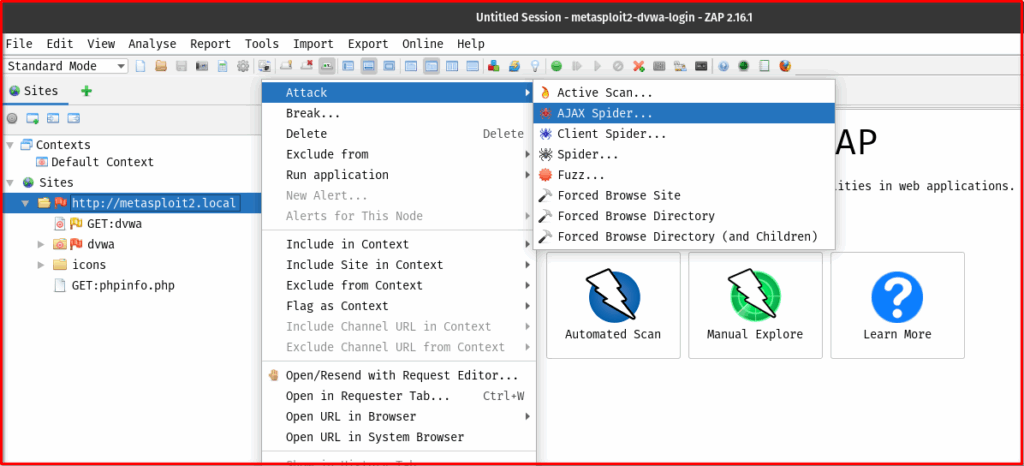Open the Tools menu
This screenshot has width=1024, height=466.
[x=262, y=44]
